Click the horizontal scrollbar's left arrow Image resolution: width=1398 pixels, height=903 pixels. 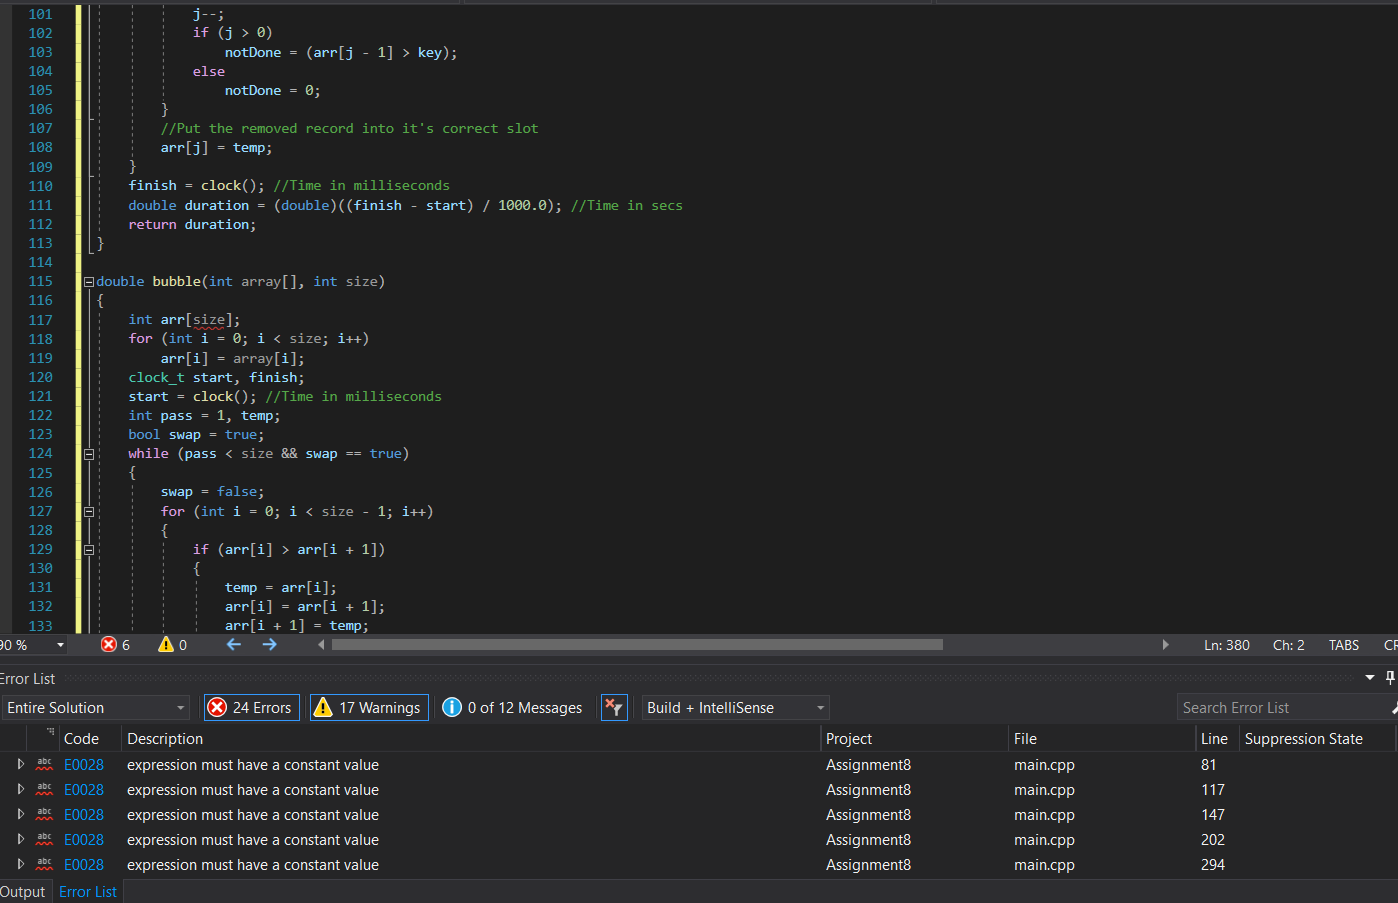321,645
